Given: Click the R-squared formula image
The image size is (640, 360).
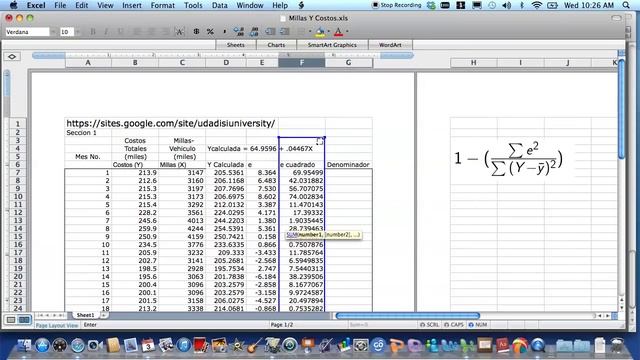Looking at the screenshot, I should (508, 160).
